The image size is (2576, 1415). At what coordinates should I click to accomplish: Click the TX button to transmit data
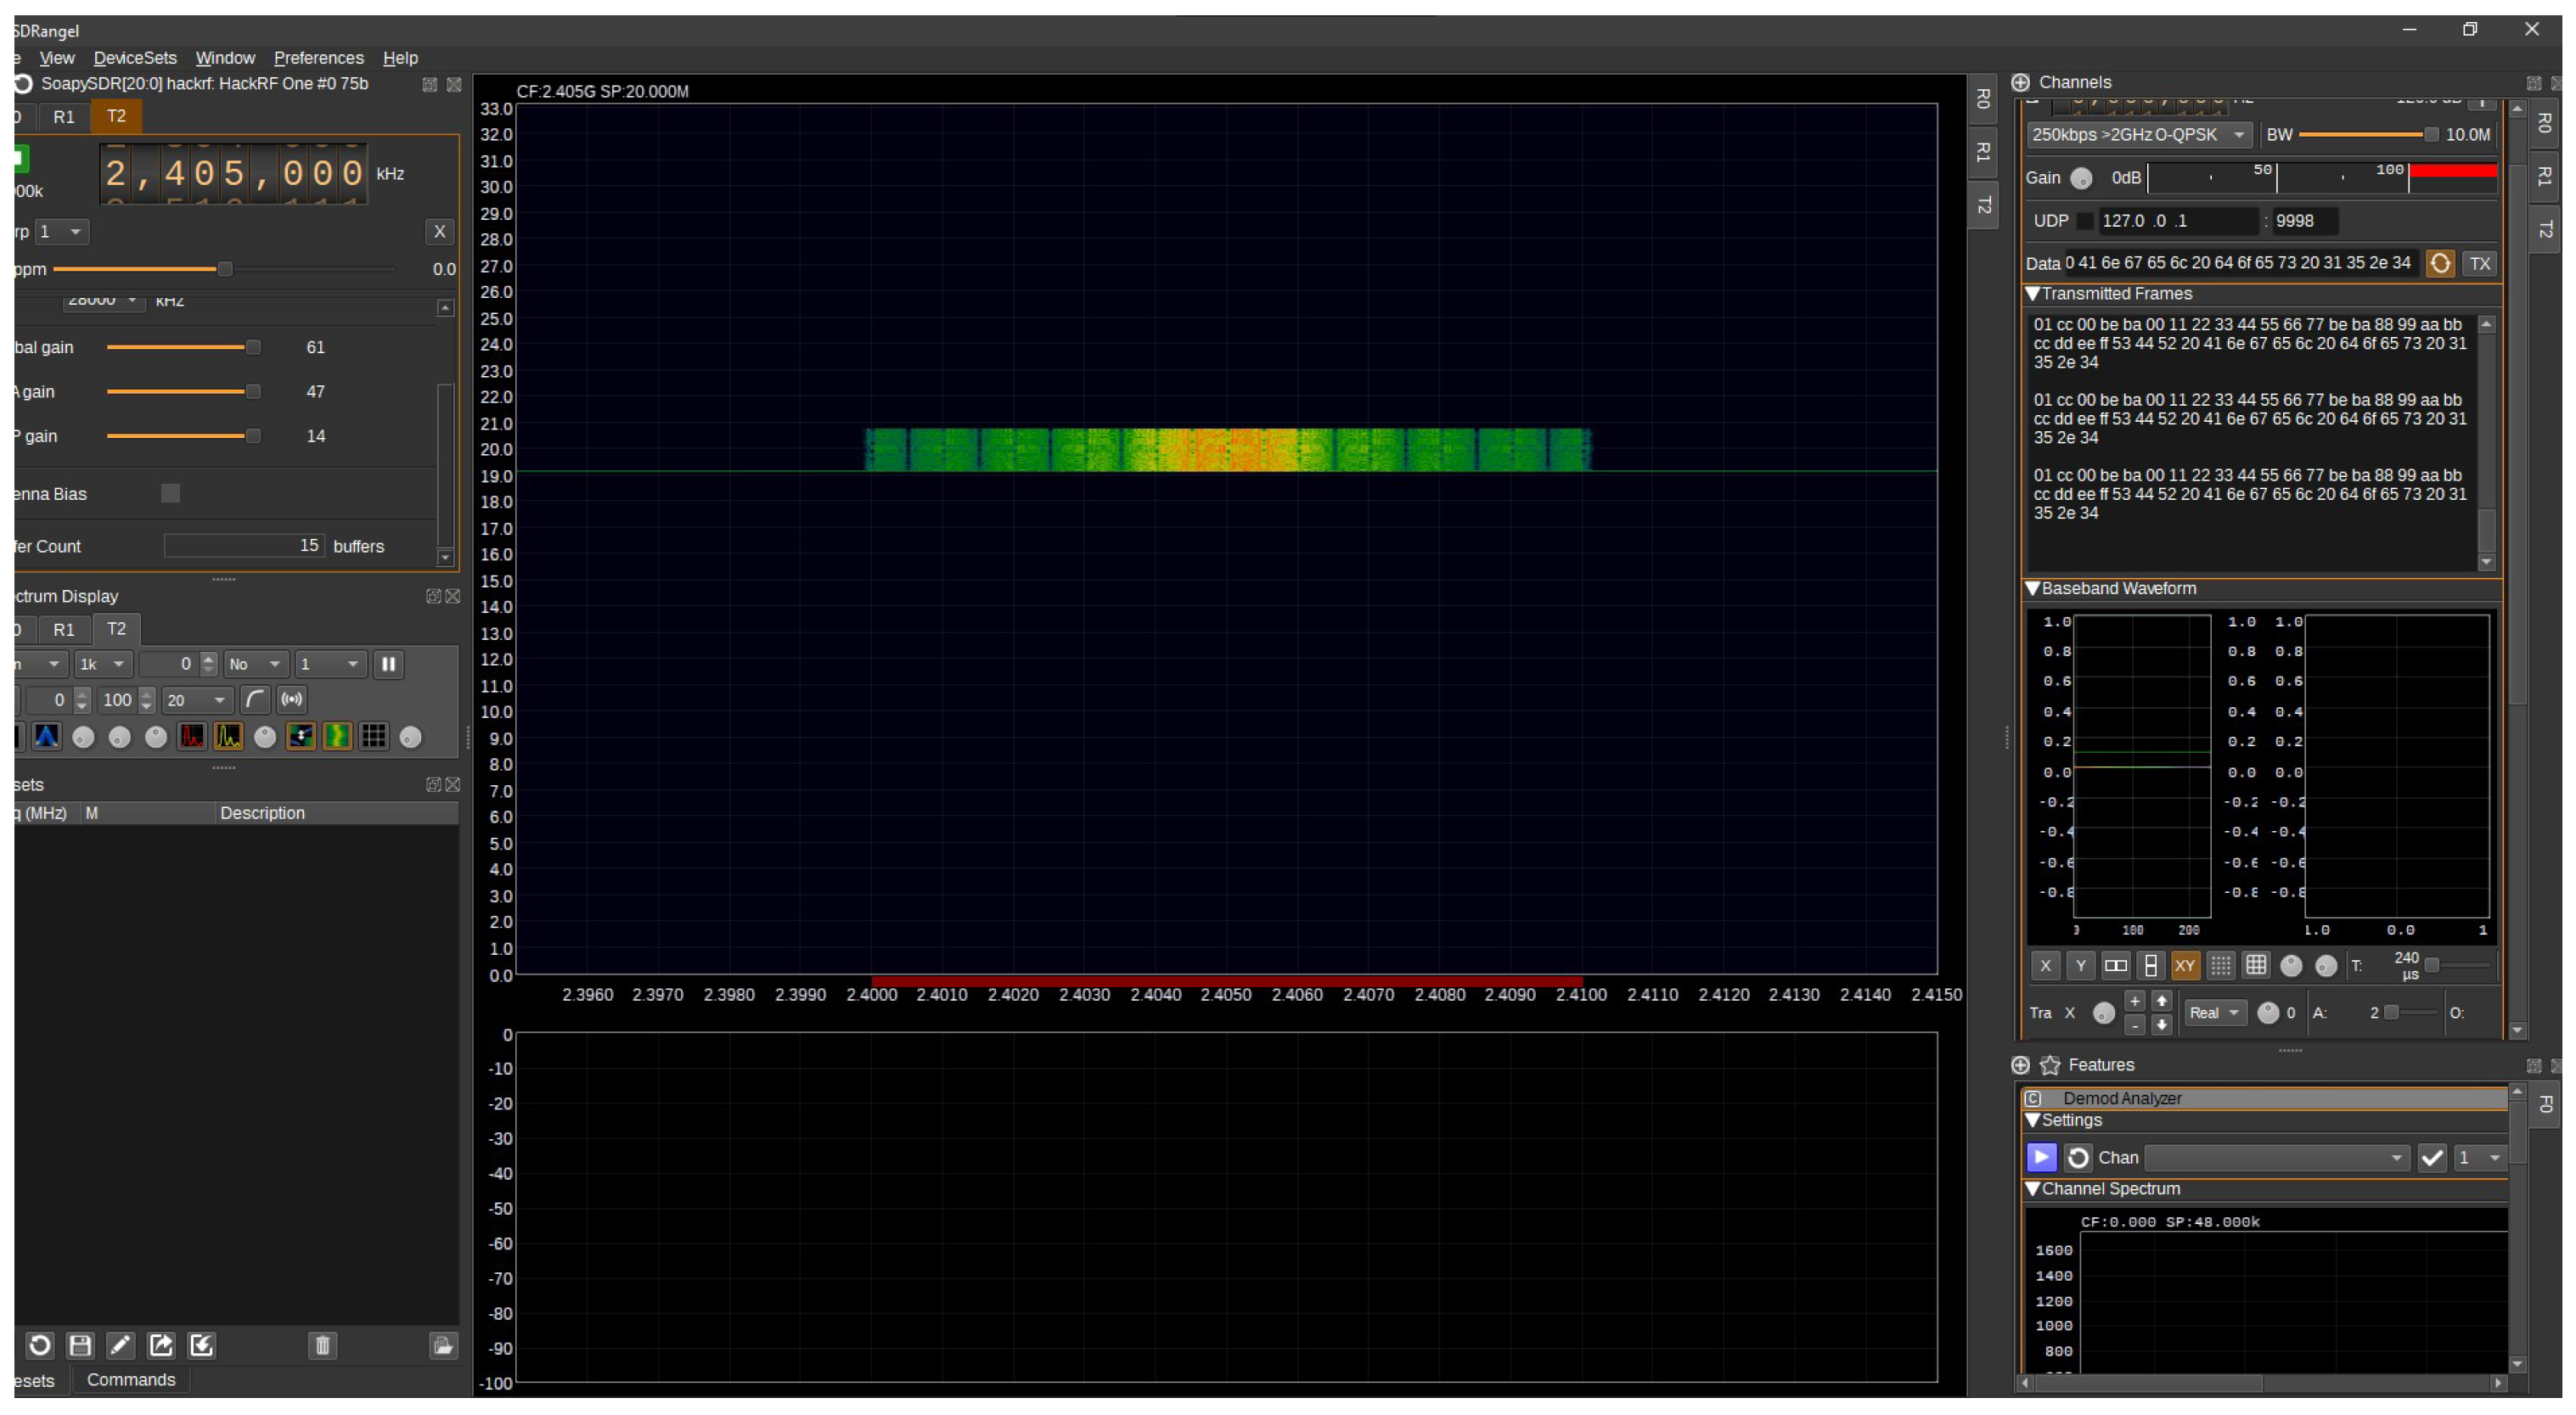pos(2480,264)
